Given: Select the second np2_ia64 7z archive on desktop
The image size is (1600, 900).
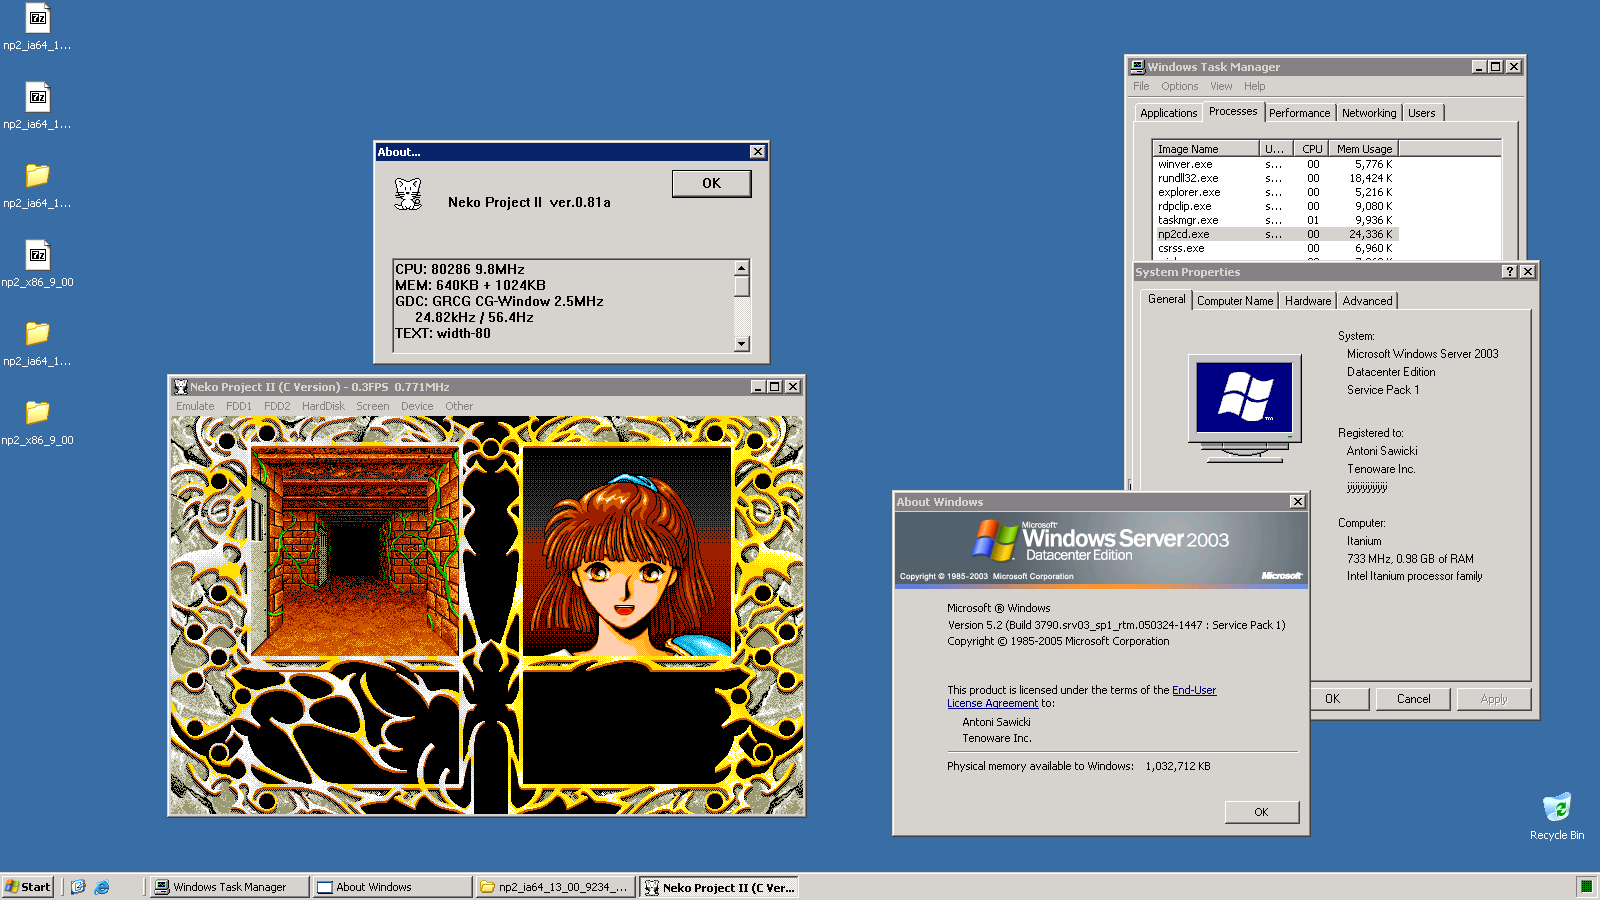Looking at the screenshot, I should 37,97.
